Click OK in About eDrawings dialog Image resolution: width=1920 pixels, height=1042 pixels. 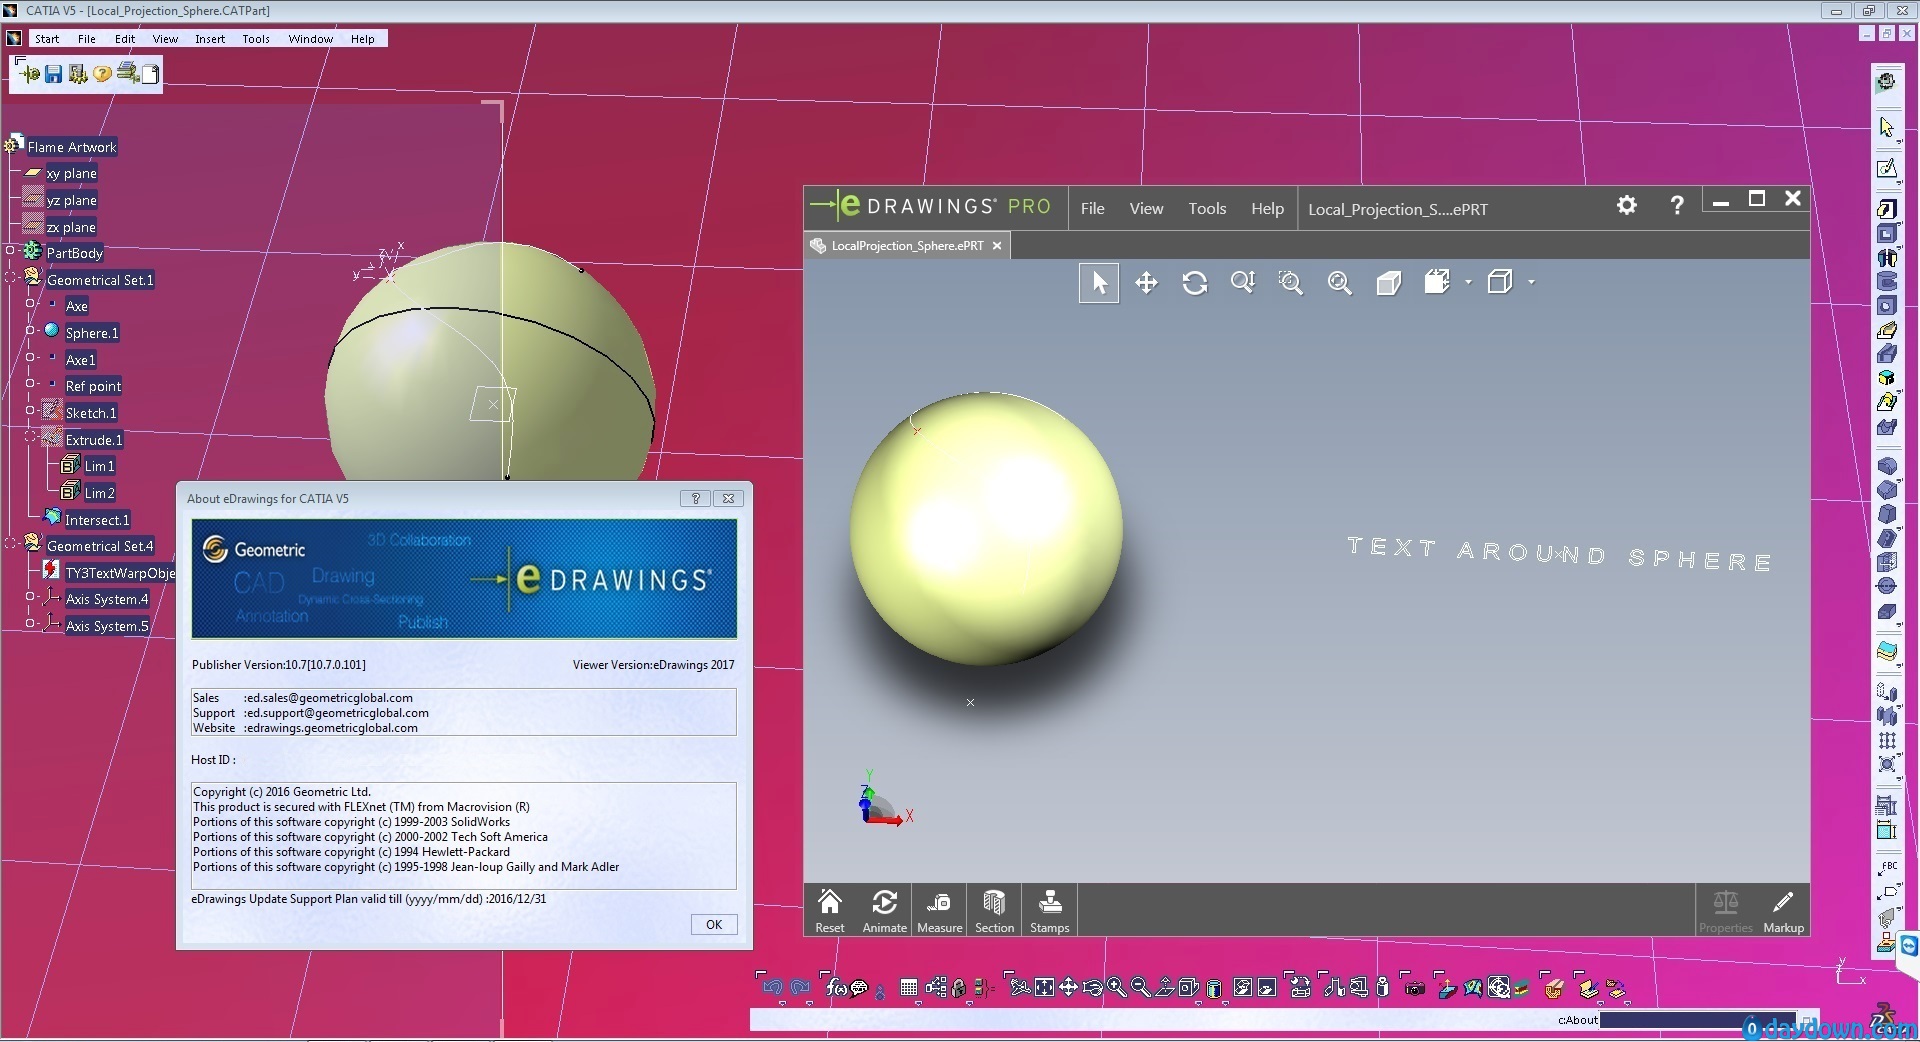(714, 925)
